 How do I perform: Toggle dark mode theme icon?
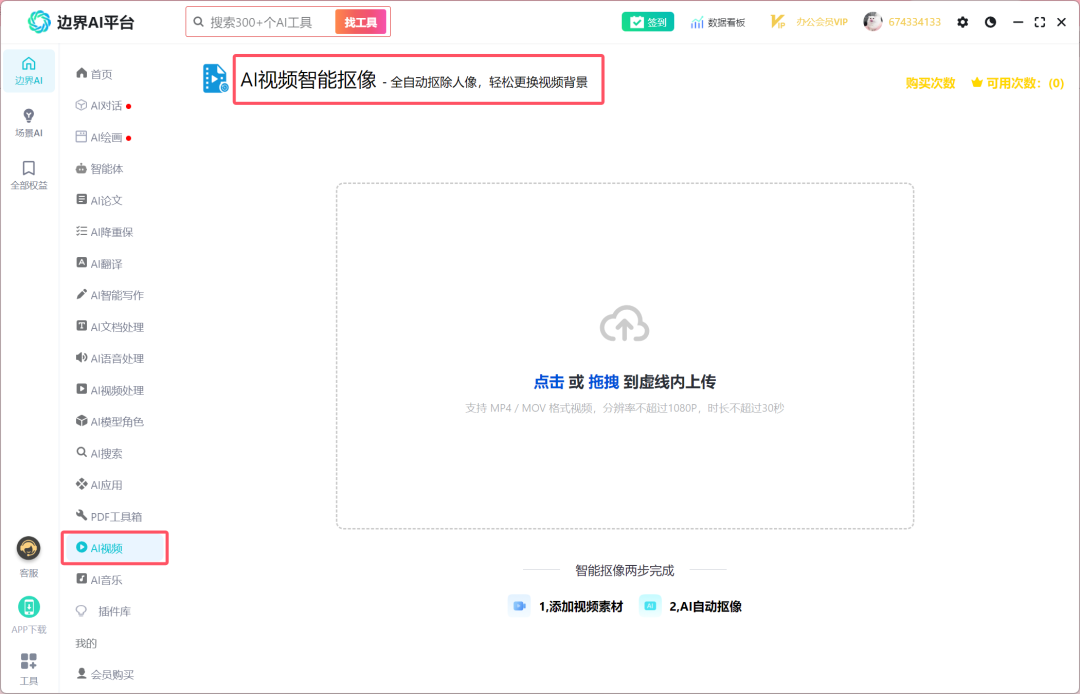[x=990, y=22]
